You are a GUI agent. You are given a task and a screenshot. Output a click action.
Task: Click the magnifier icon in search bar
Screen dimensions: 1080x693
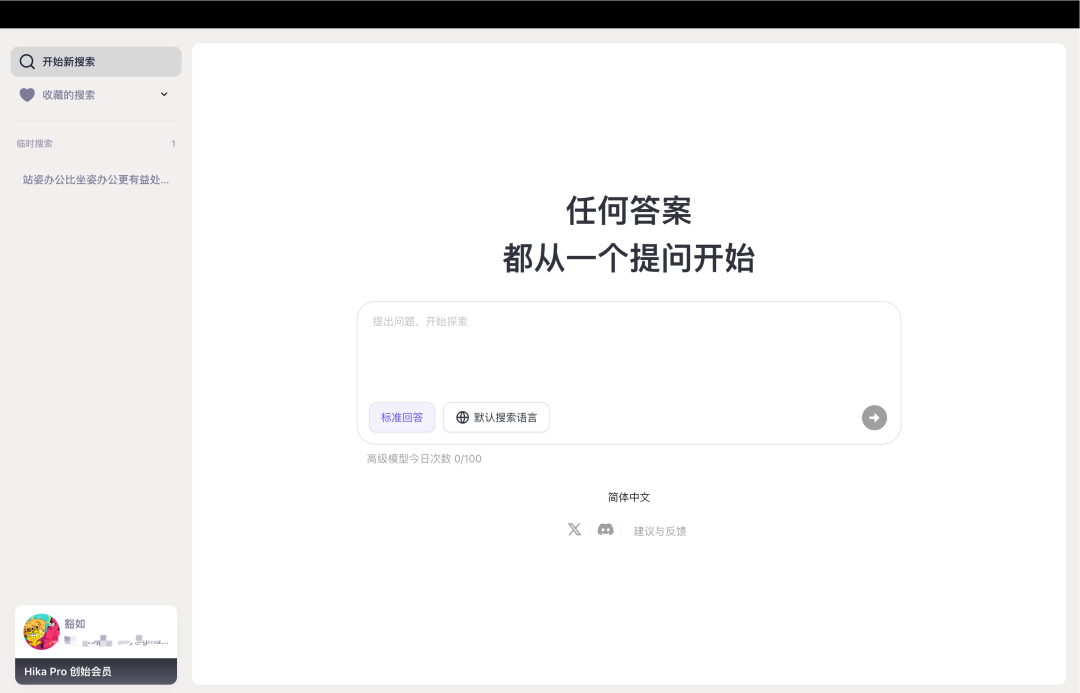coord(26,61)
